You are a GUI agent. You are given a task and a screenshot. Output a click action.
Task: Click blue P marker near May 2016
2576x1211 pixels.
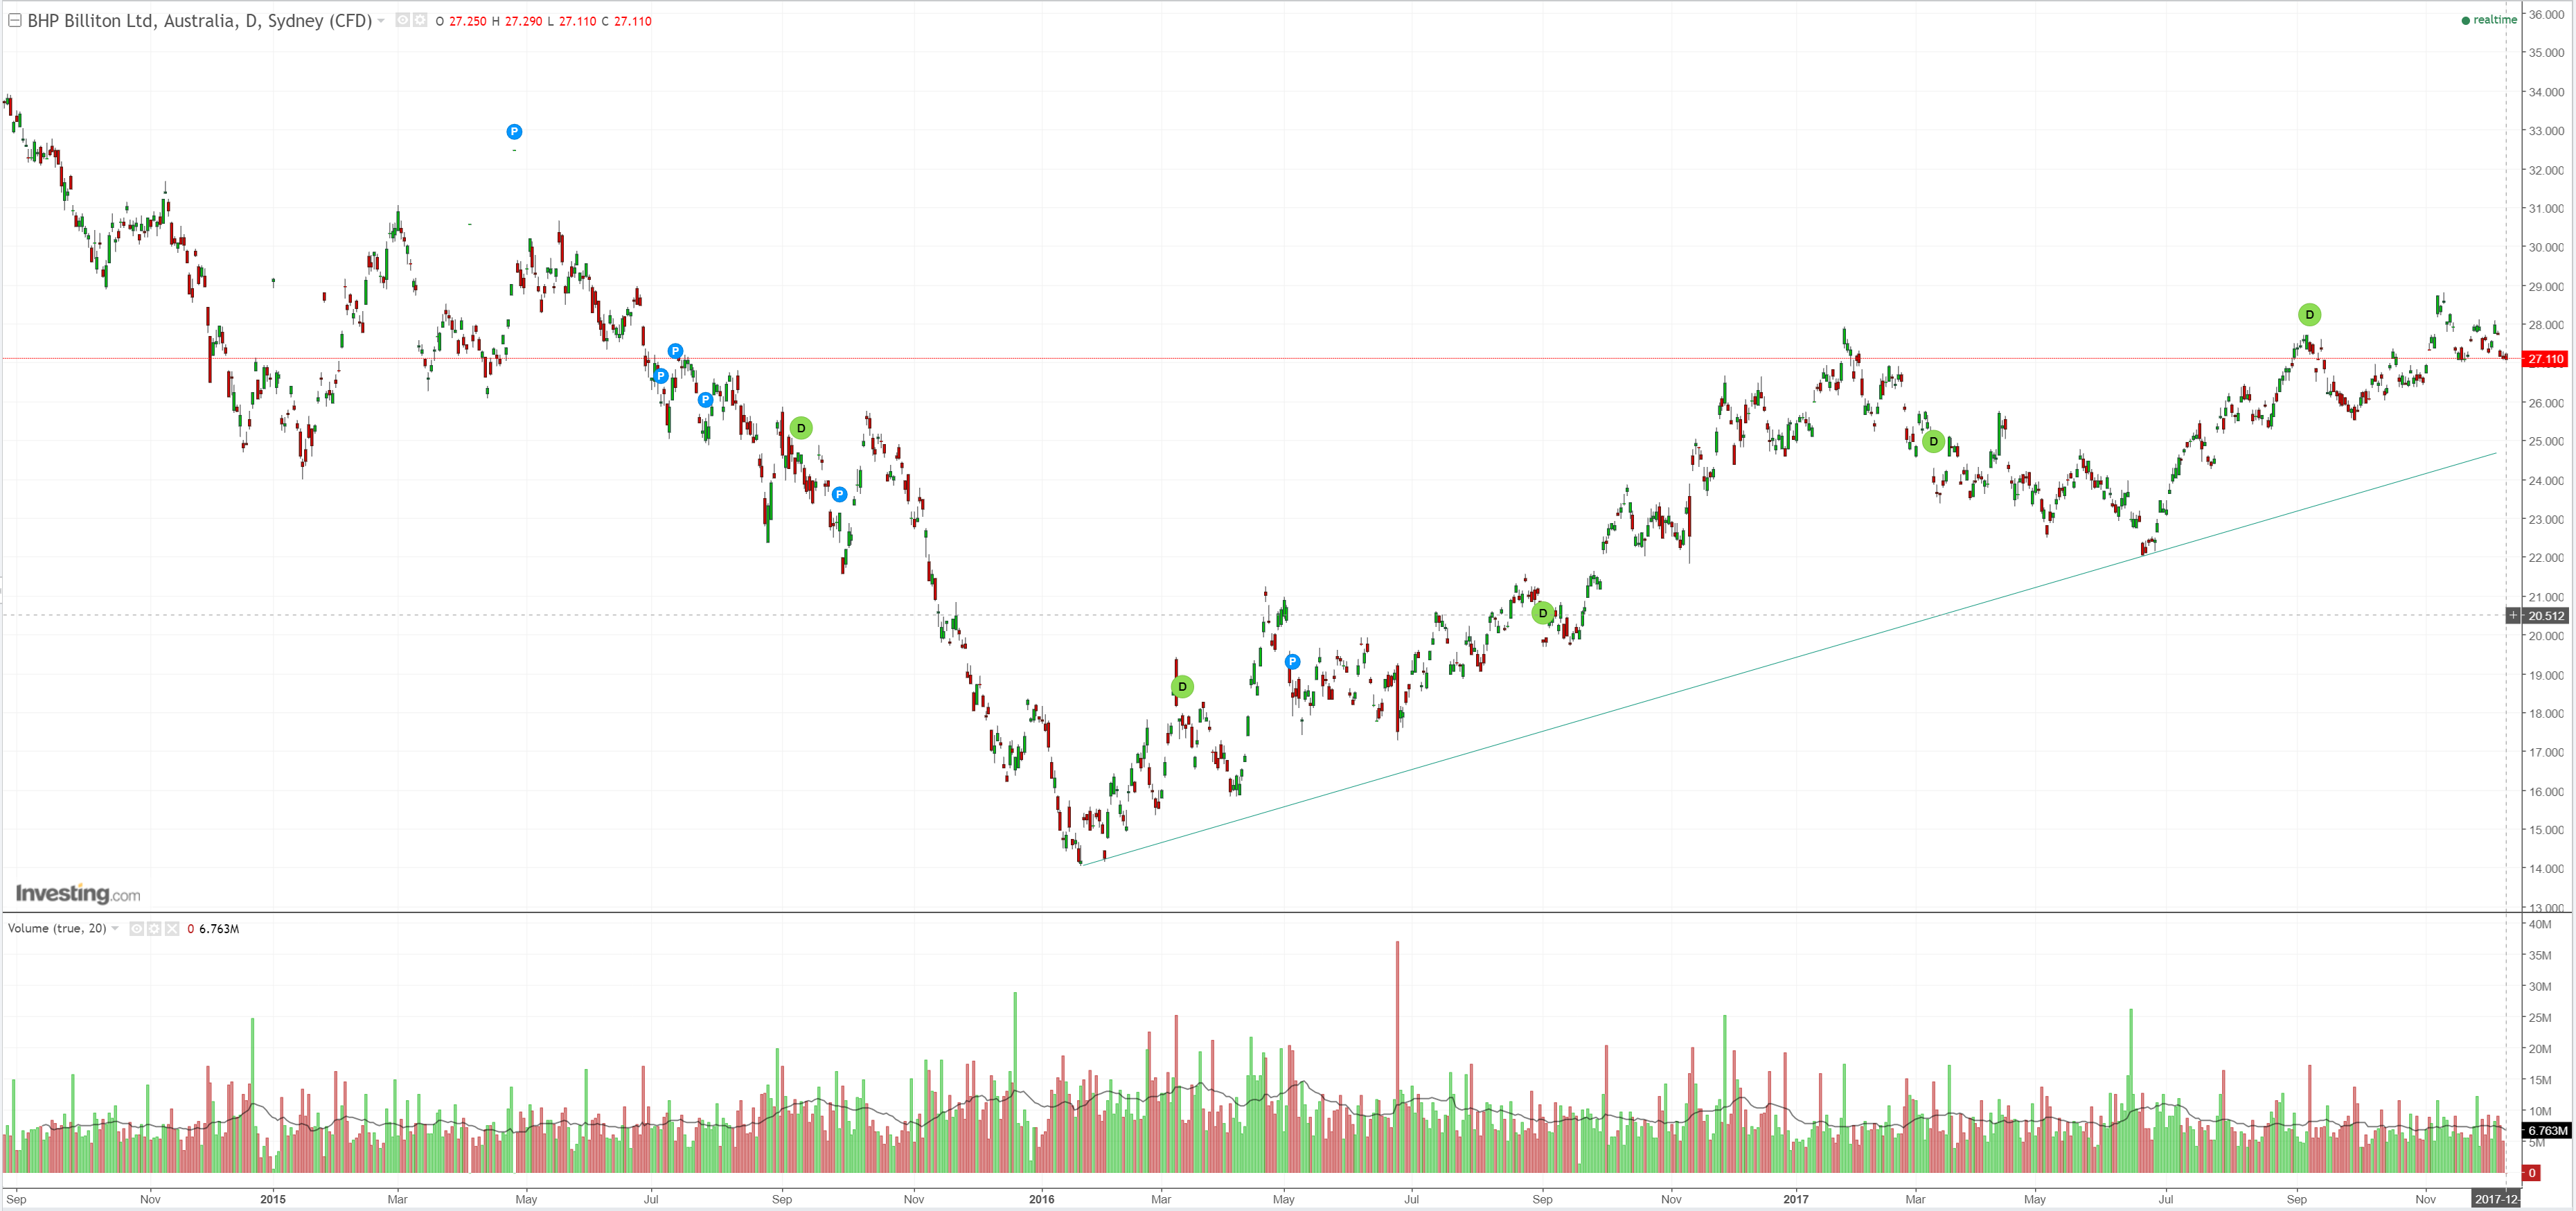1292,662
